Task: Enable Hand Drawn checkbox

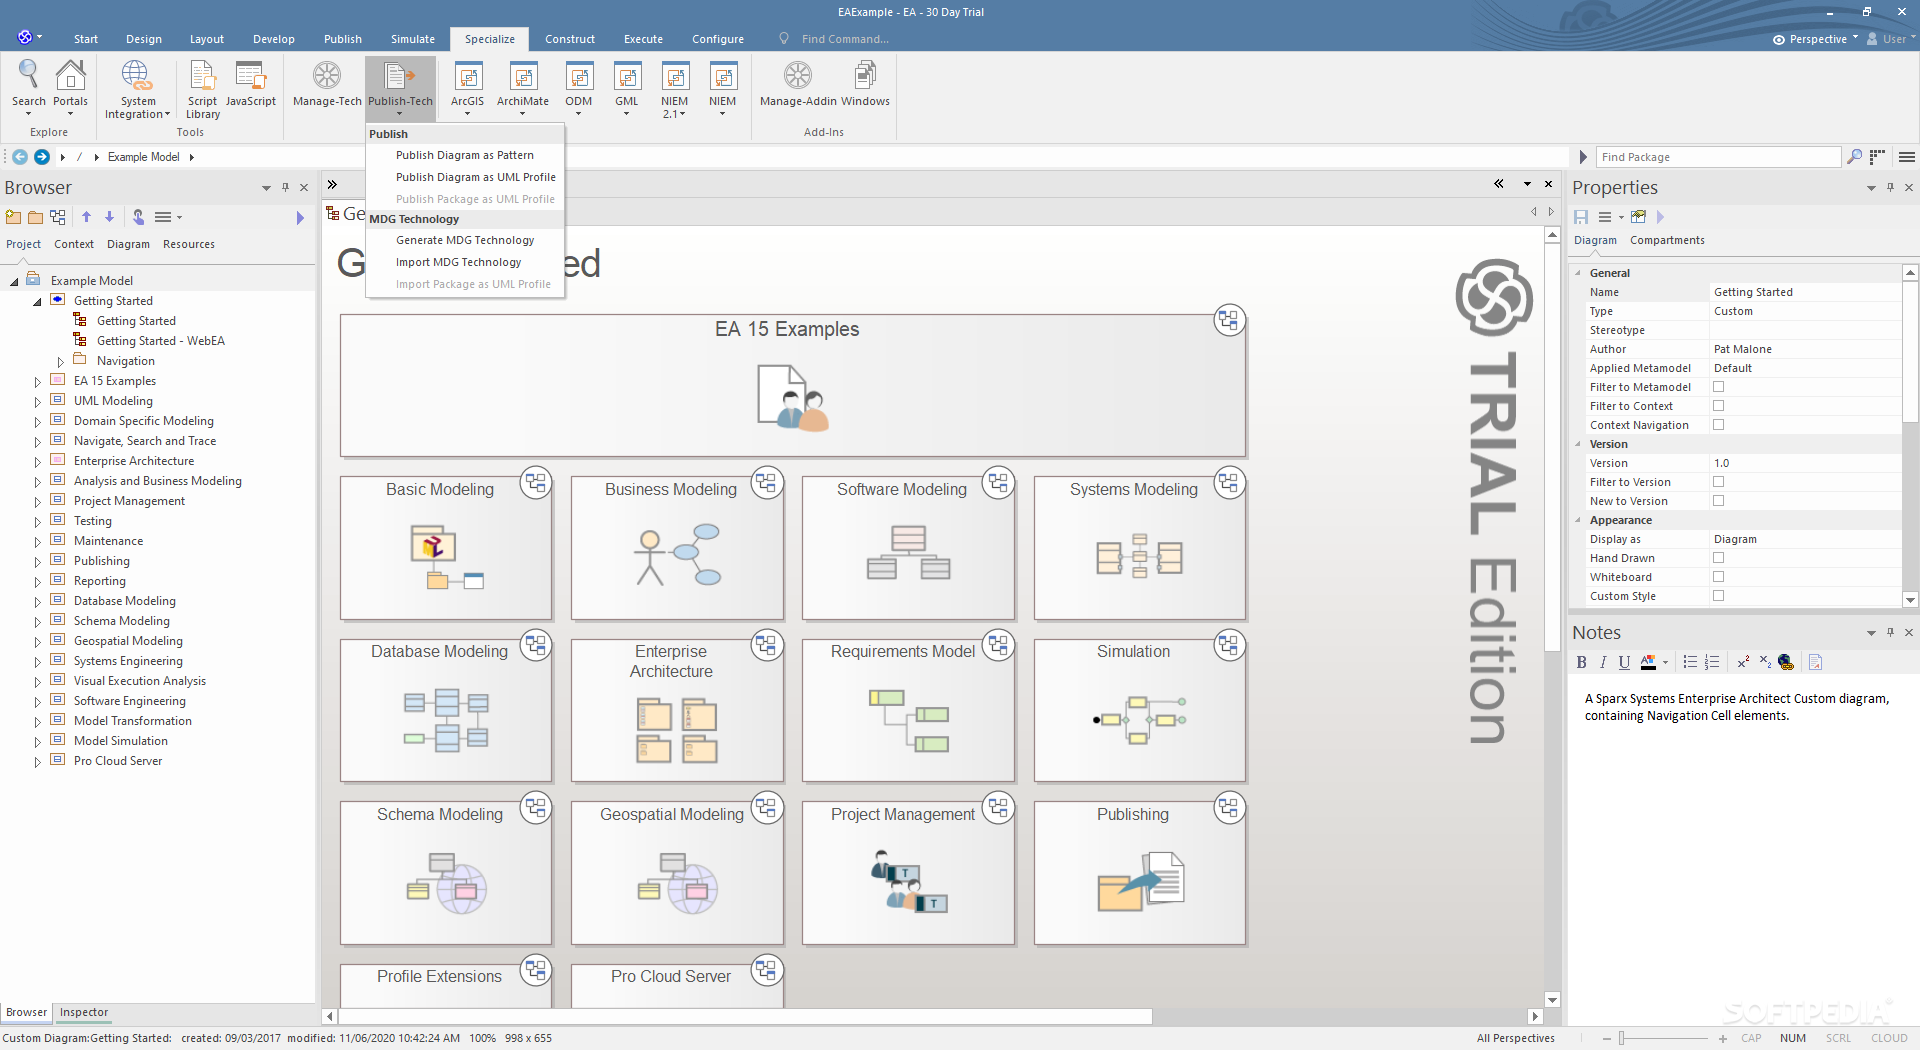Action: point(1718,558)
